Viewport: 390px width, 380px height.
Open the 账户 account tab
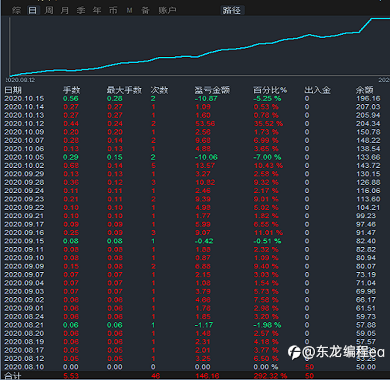(167, 11)
